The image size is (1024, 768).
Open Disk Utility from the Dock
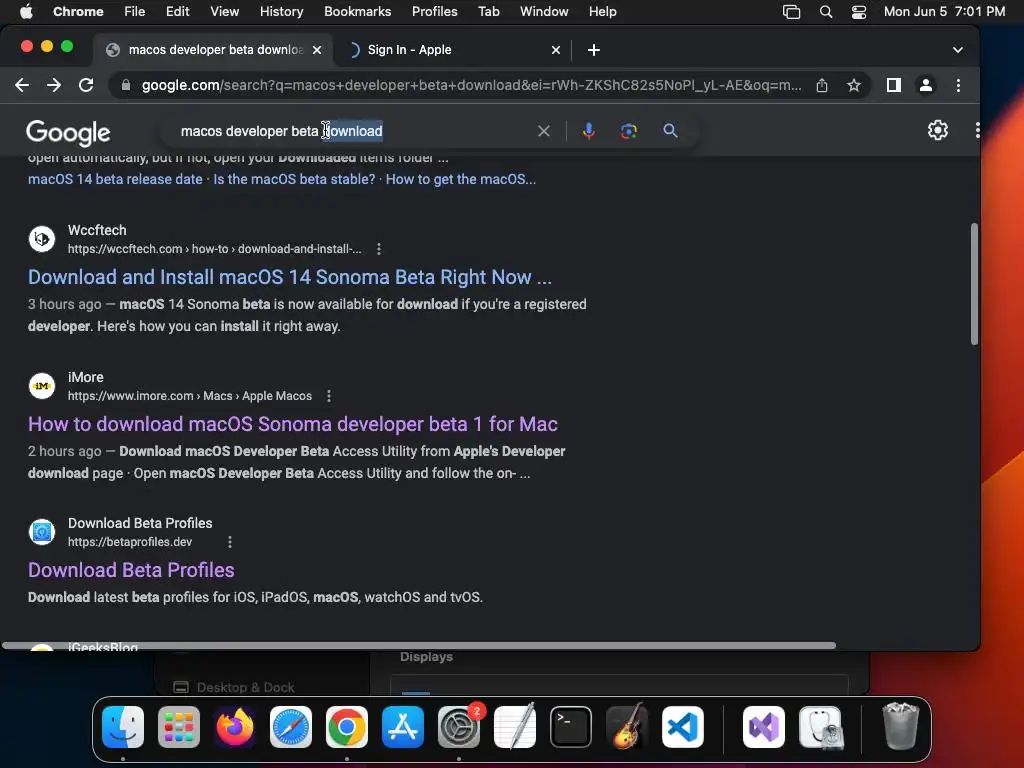click(821, 727)
